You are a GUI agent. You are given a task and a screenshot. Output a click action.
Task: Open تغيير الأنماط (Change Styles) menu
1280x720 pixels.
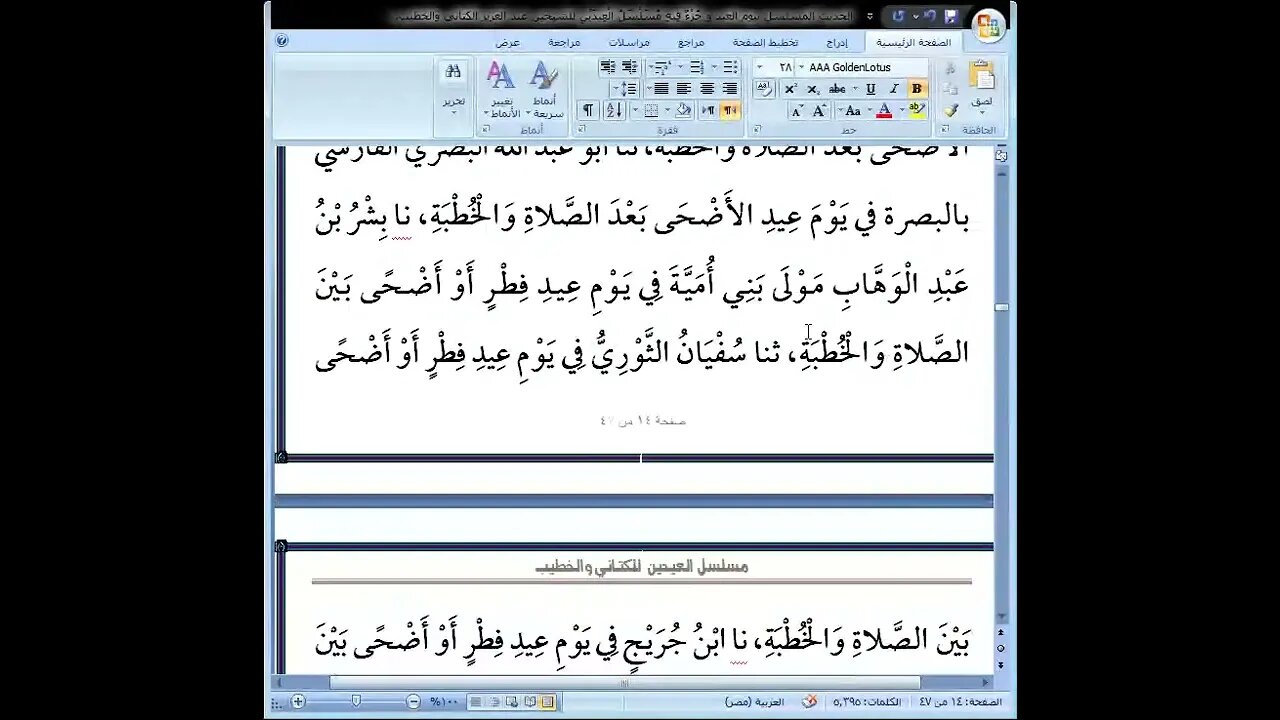click(x=501, y=90)
